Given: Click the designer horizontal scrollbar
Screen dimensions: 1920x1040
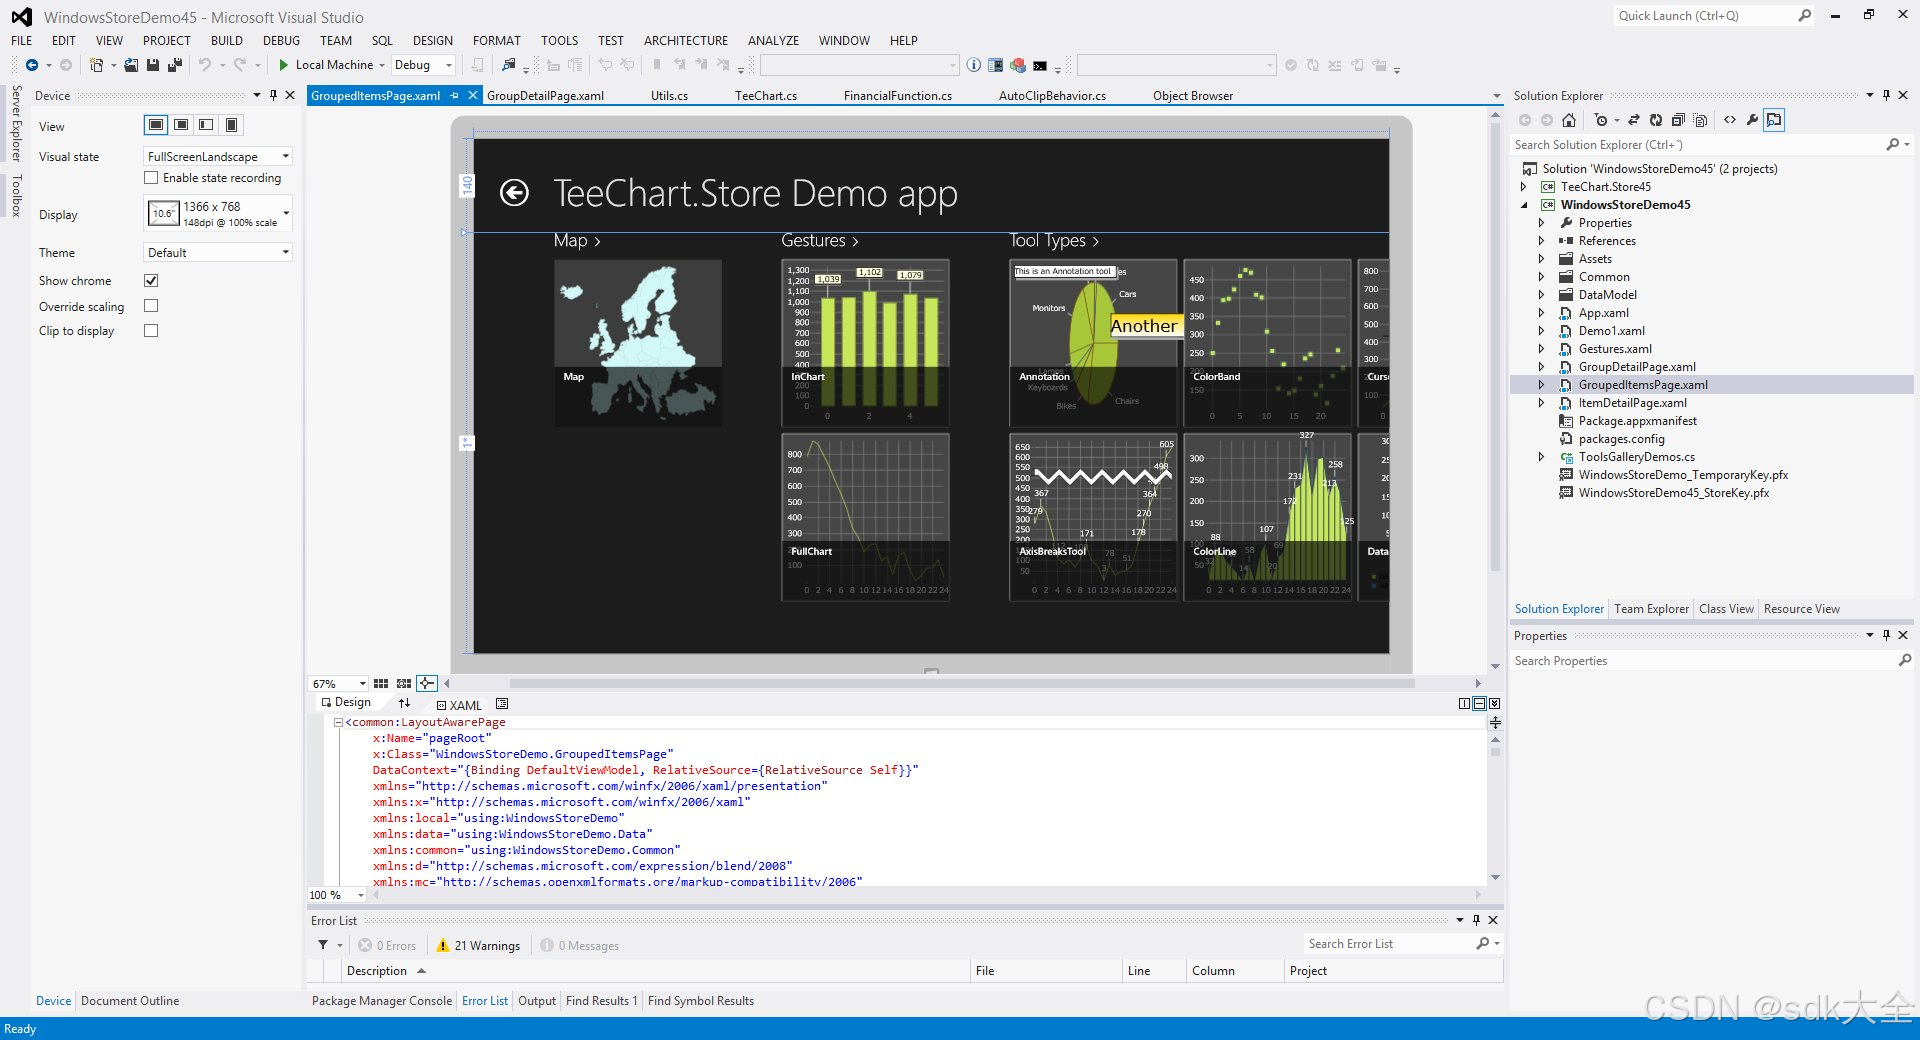Looking at the screenshot, I should point(962,684).
